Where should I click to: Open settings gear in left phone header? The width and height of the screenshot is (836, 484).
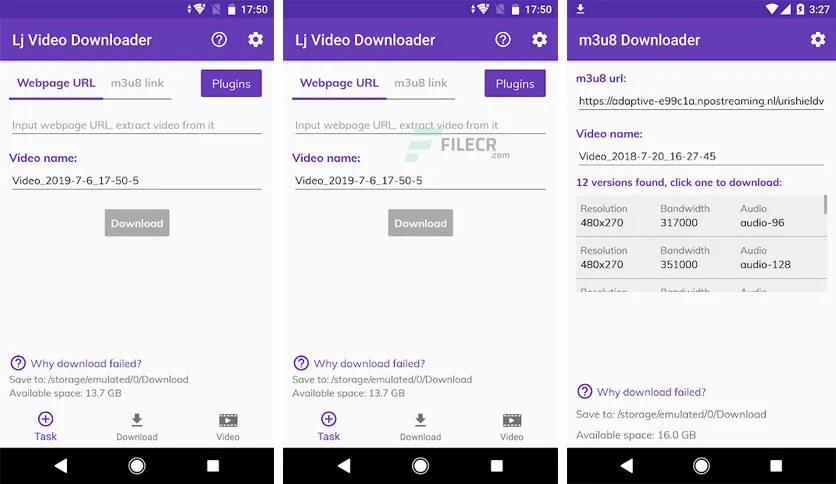(x=255, y=39)
